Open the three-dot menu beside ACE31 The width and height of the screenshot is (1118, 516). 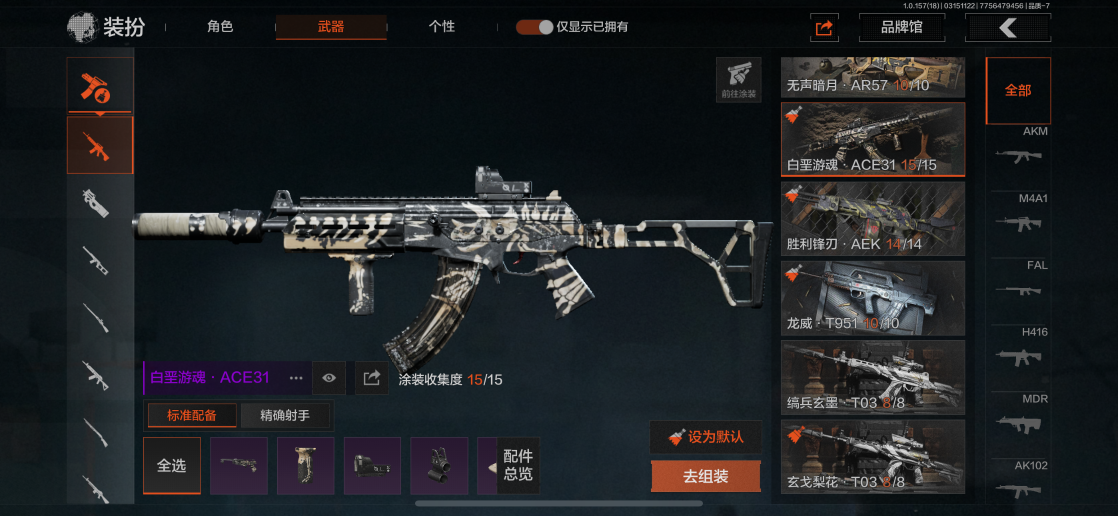pos(297,378)
